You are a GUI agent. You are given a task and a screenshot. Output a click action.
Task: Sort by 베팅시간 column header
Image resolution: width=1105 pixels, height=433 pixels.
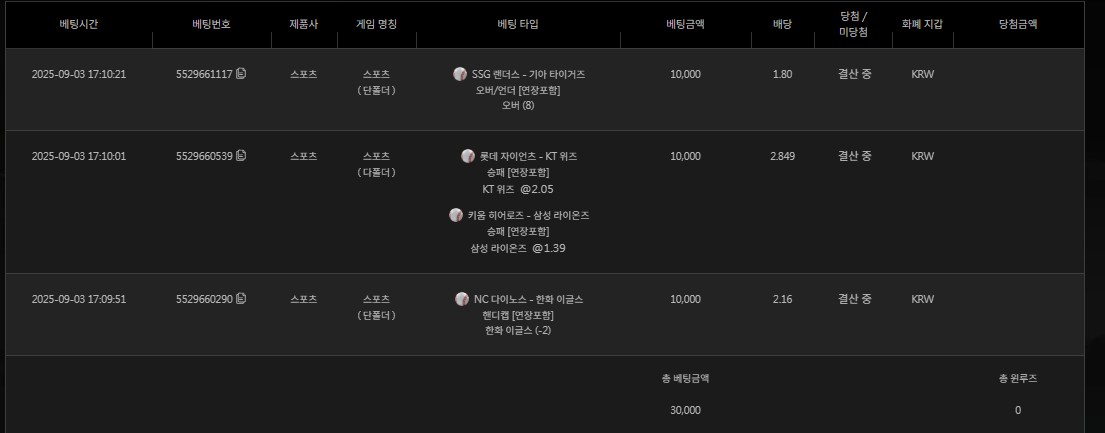(79, 24)
